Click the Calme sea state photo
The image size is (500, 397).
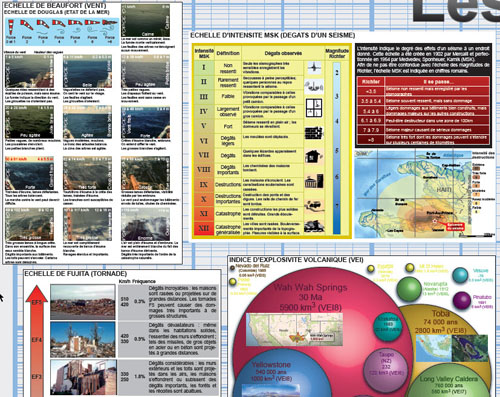pyautogui.click(x=145, y=20)
